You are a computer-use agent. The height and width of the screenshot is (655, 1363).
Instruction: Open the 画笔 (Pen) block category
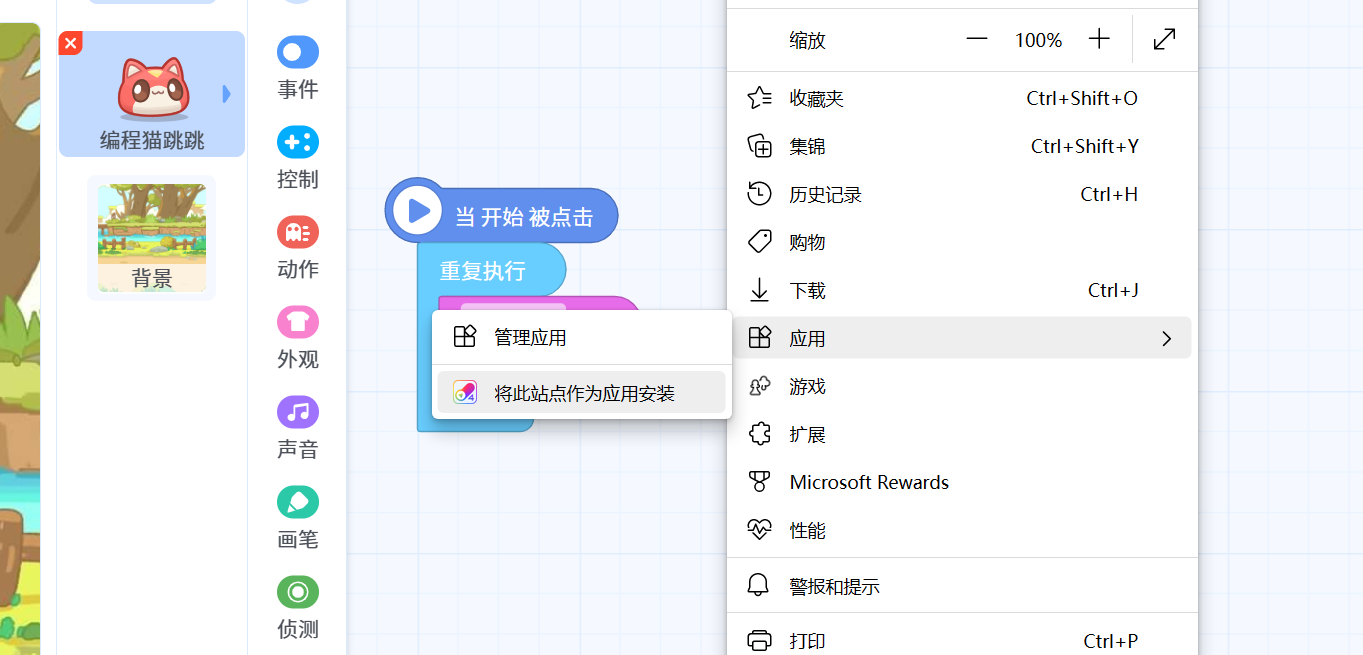[298, 518]
